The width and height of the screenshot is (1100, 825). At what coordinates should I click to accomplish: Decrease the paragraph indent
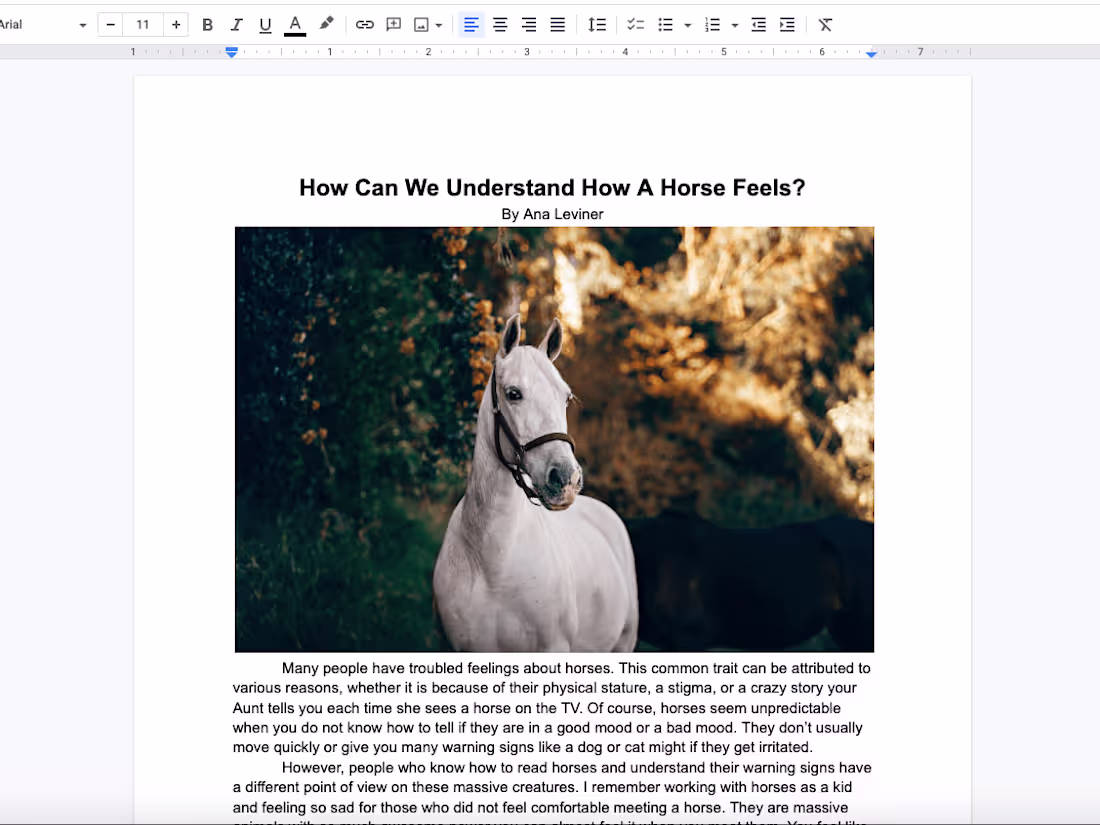pyautogui.click(x=758, y=24)
